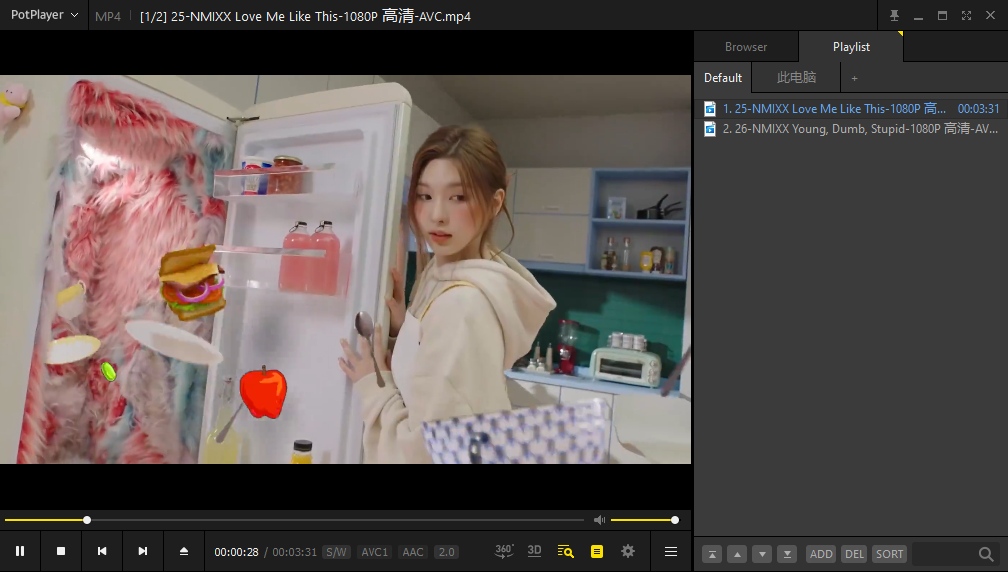
Task: Open the settings gear control panel
Action: tap(628, 551)
